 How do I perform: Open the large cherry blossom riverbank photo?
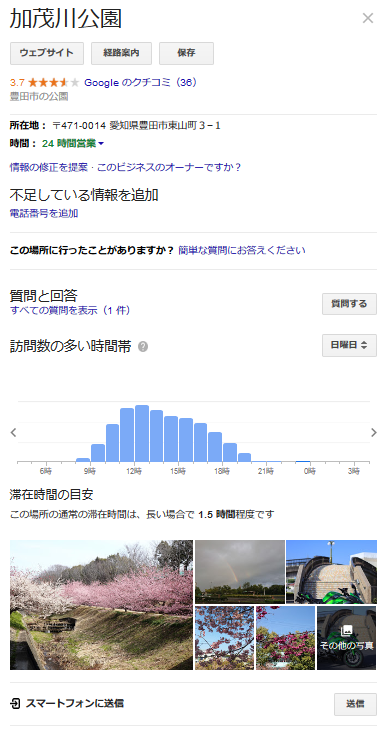point(101,605)
